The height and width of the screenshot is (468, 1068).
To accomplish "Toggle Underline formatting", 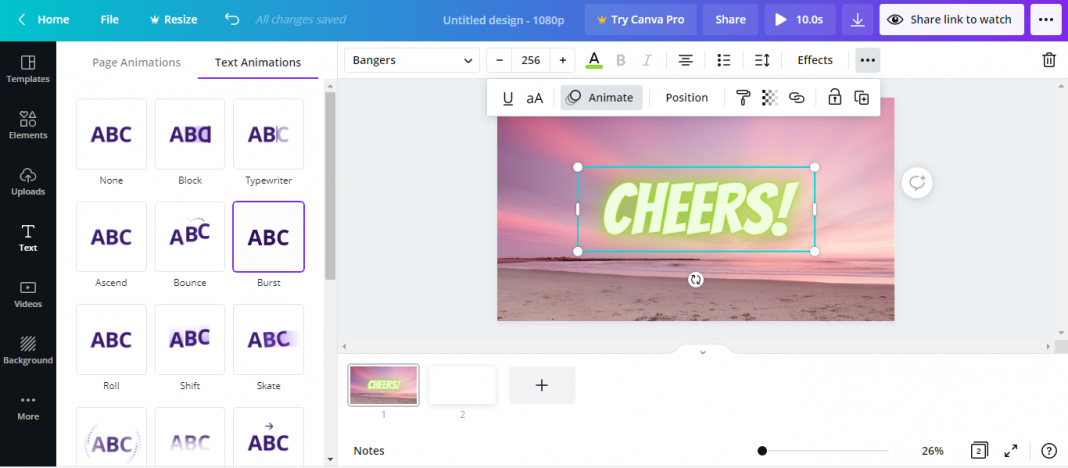I will (508, 98).
